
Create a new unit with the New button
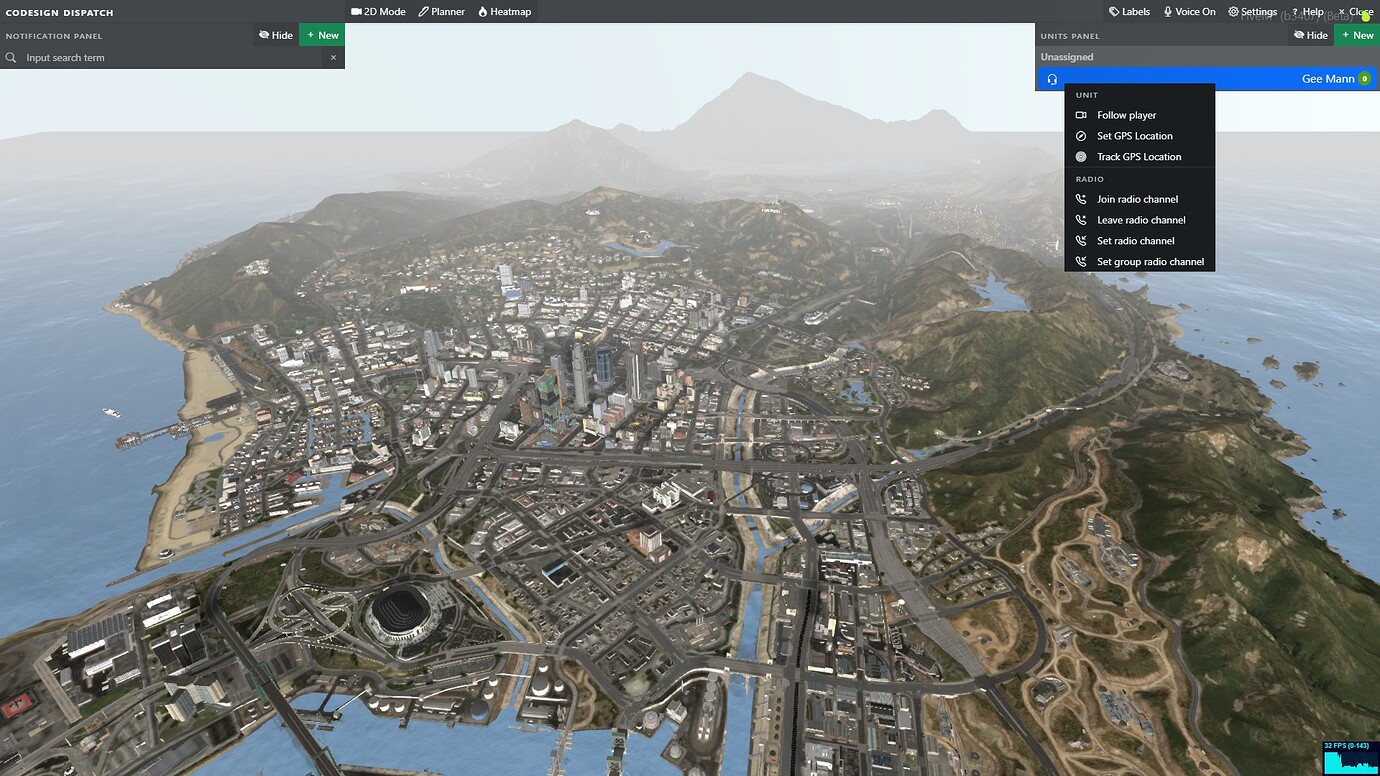point(1357,34)
